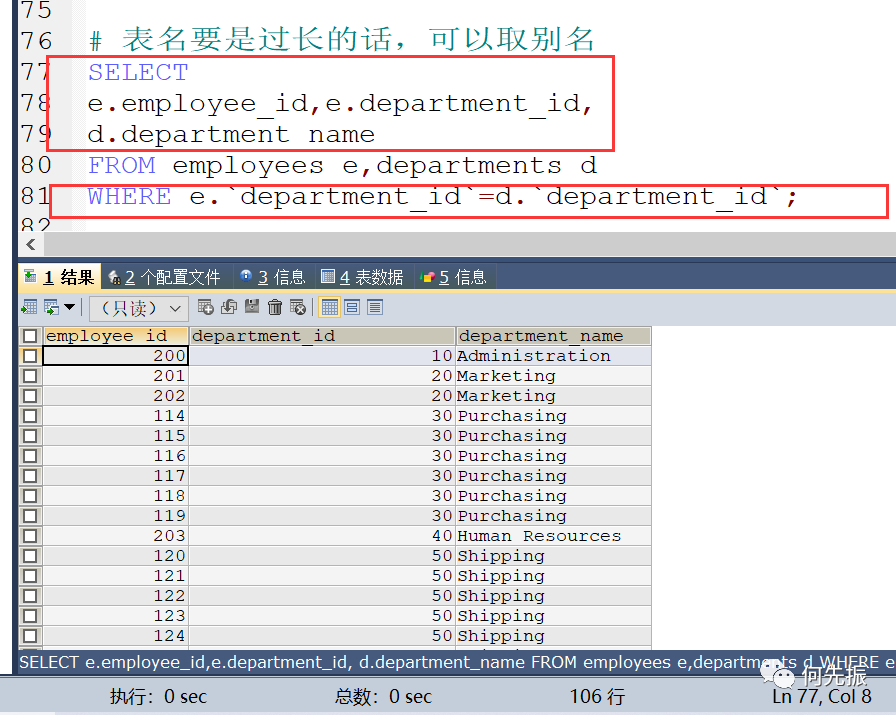
Task: Open the 3 信息 tab
Action: coord(273,277)
